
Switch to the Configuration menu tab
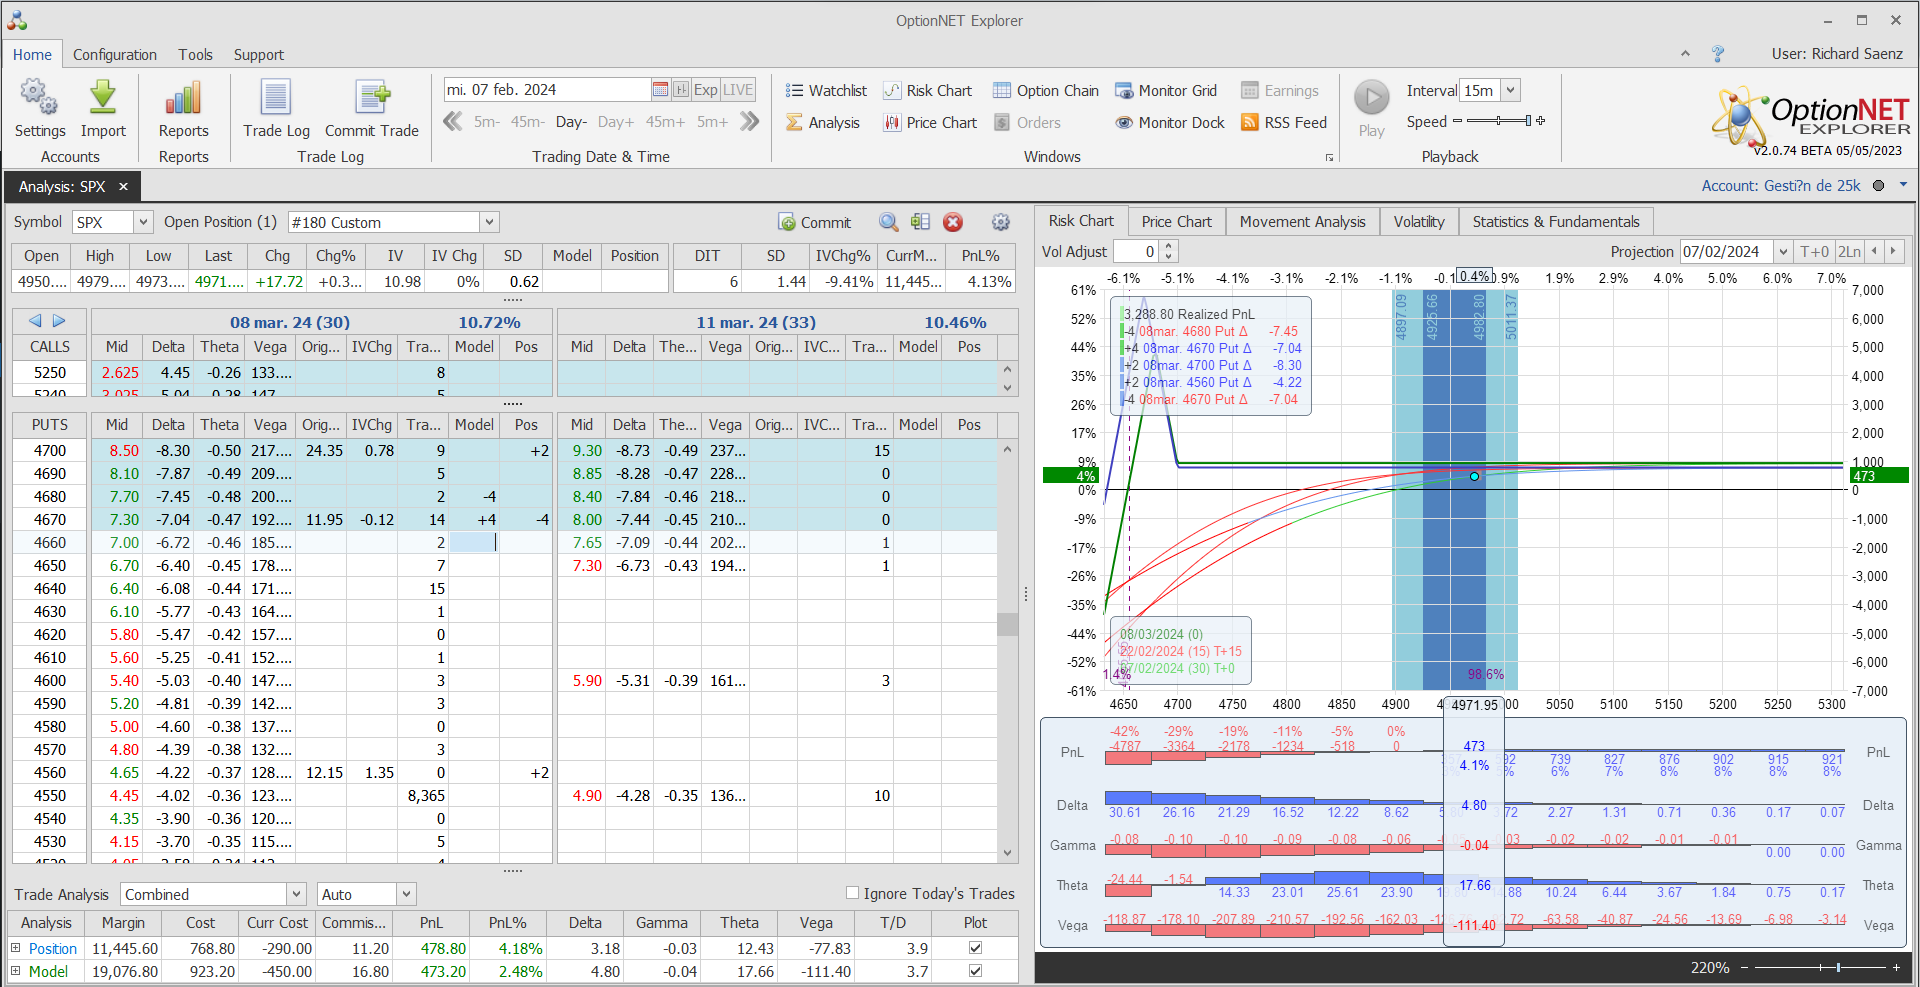click(x=115, y=55)
